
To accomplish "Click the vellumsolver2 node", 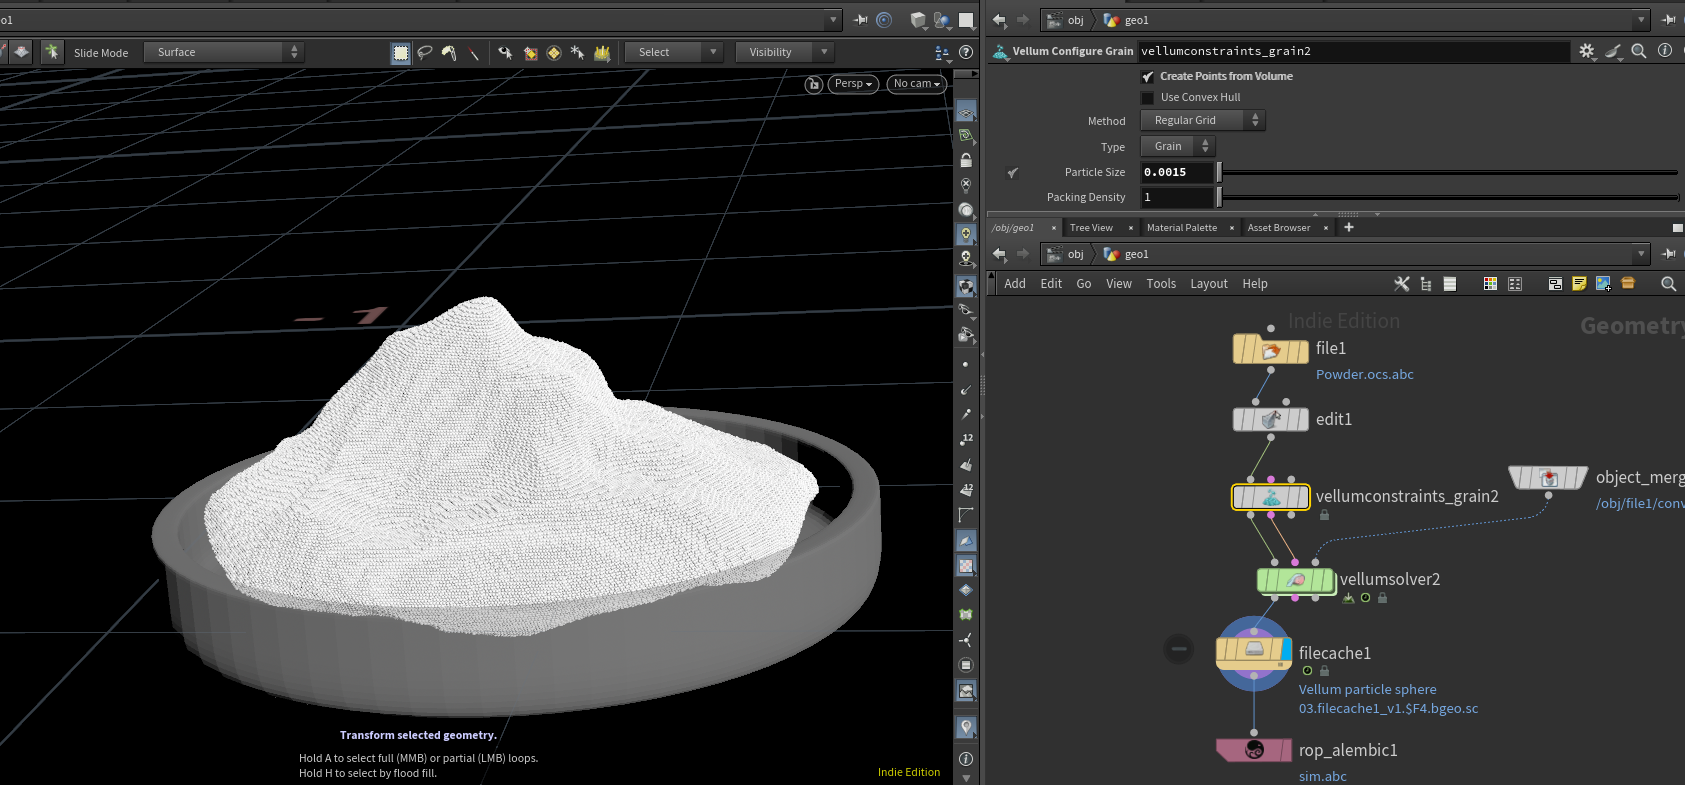I will [x=1295, y=580].
